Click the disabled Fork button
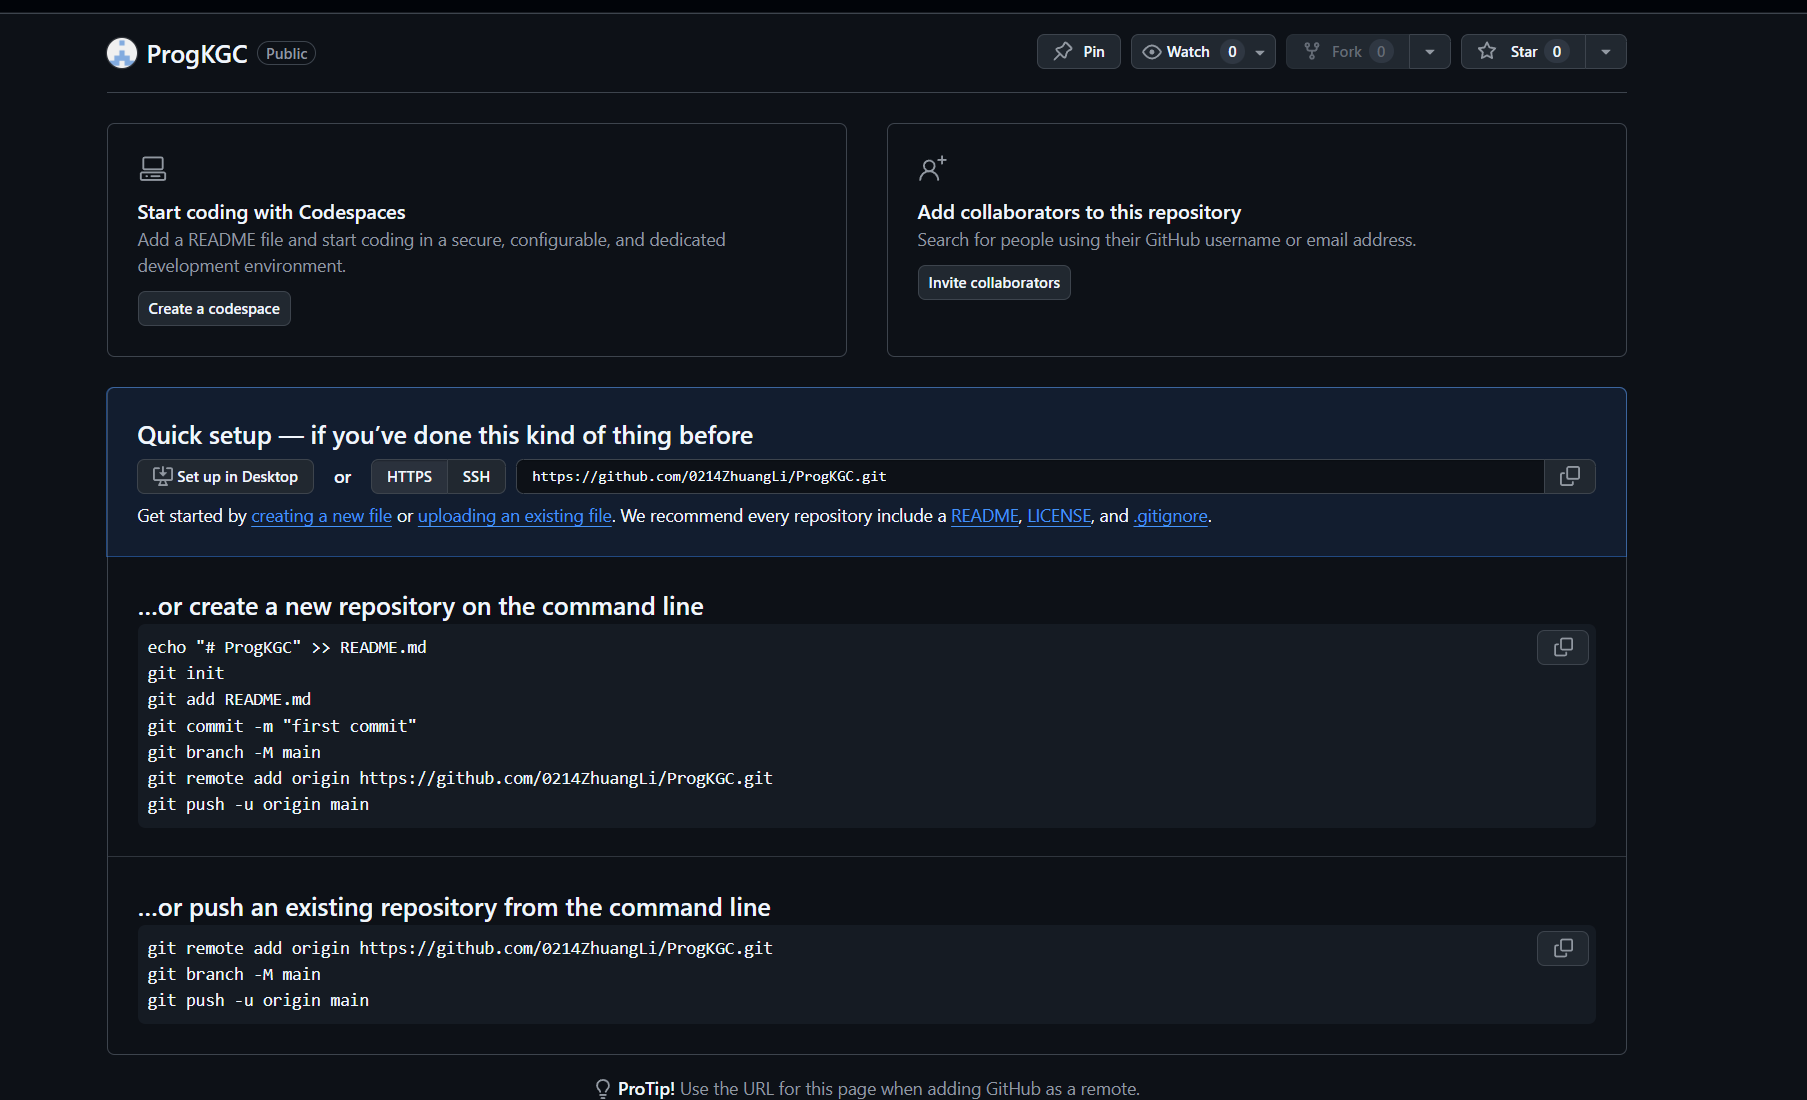The image size is (1807, 1100). (x=1347, y=52)
